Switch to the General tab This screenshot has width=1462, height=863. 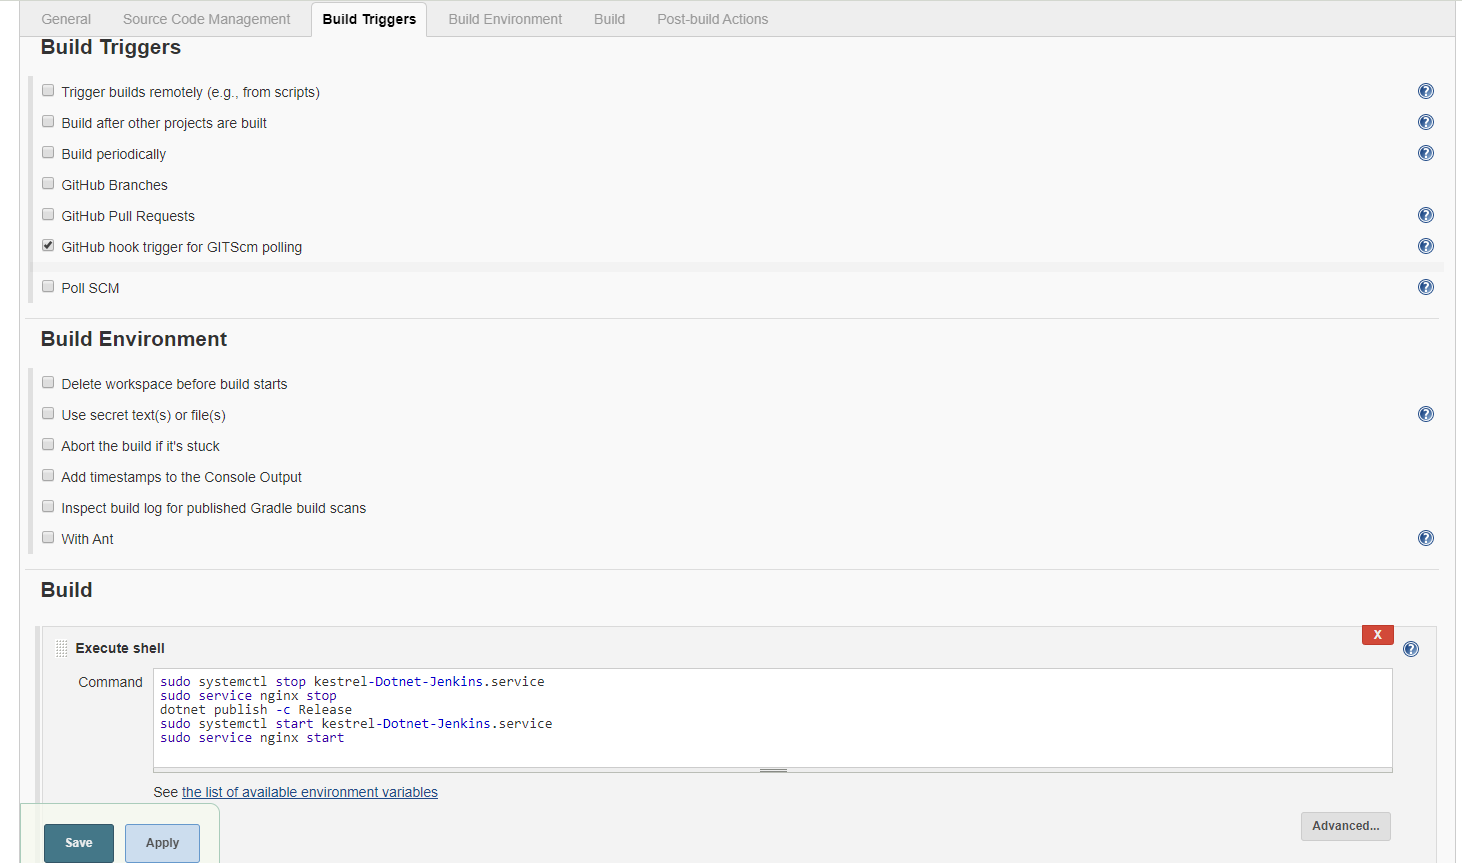coord(66,19)
